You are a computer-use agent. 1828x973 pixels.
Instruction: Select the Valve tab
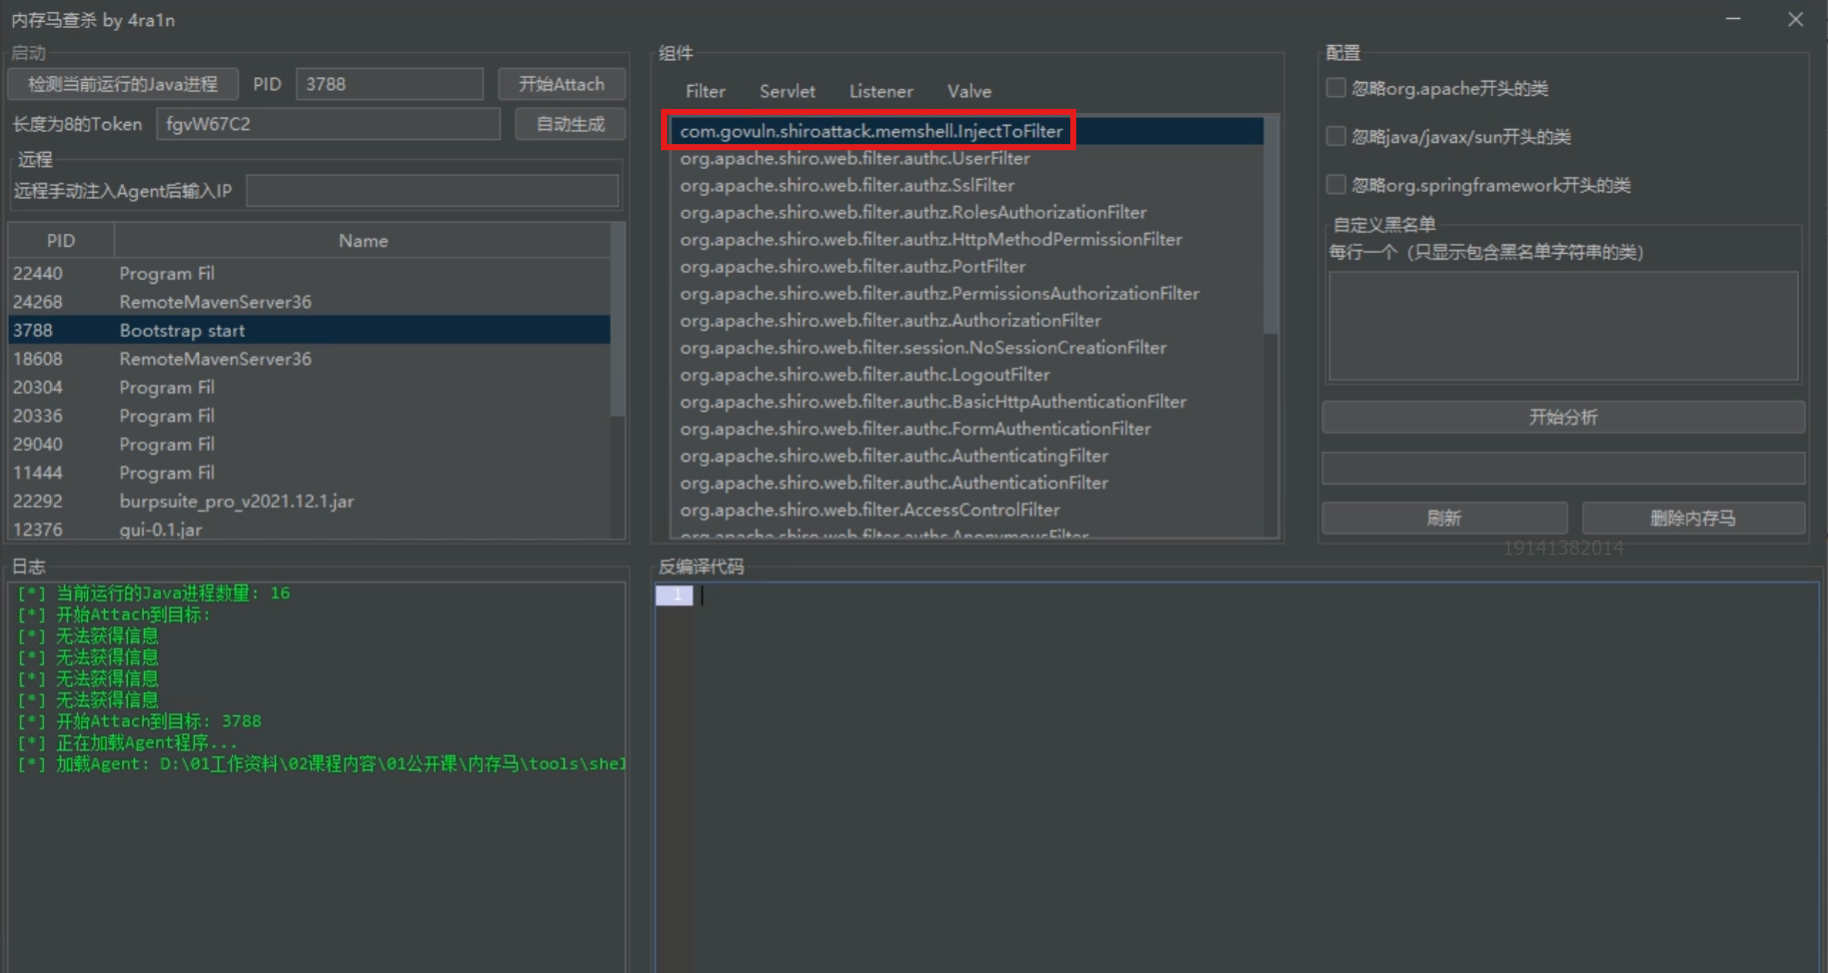tap(969, 91)
